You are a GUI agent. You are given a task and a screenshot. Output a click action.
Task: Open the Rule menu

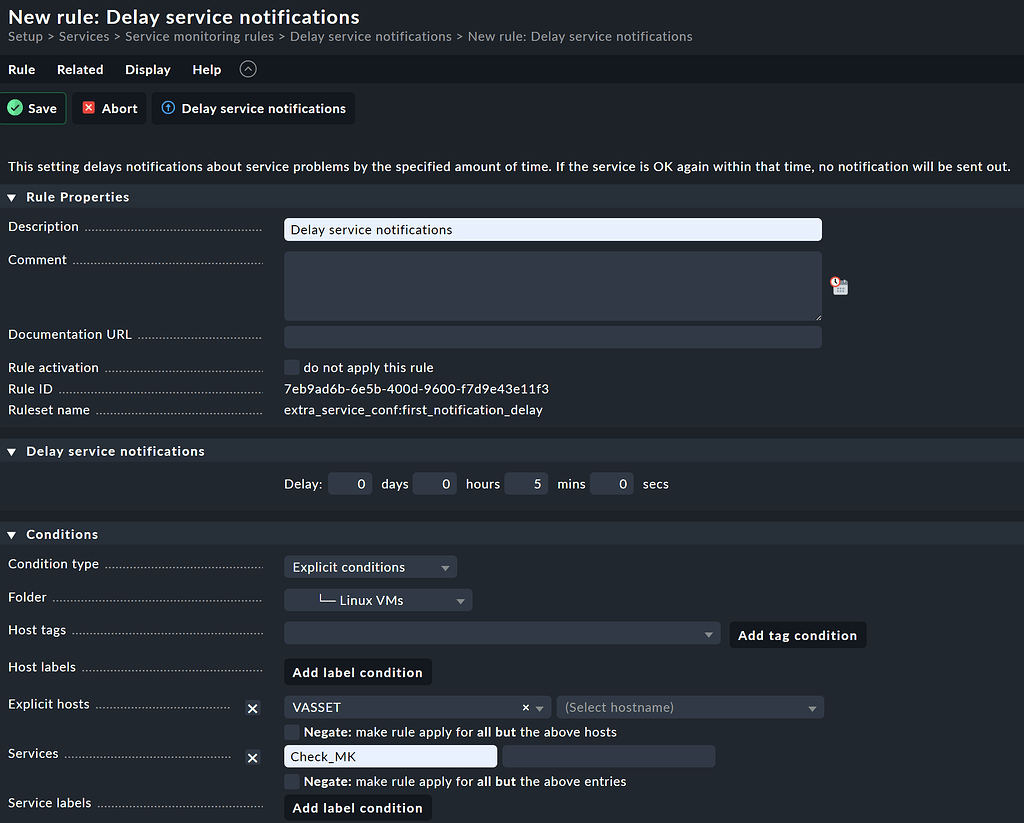click(21, 69)
